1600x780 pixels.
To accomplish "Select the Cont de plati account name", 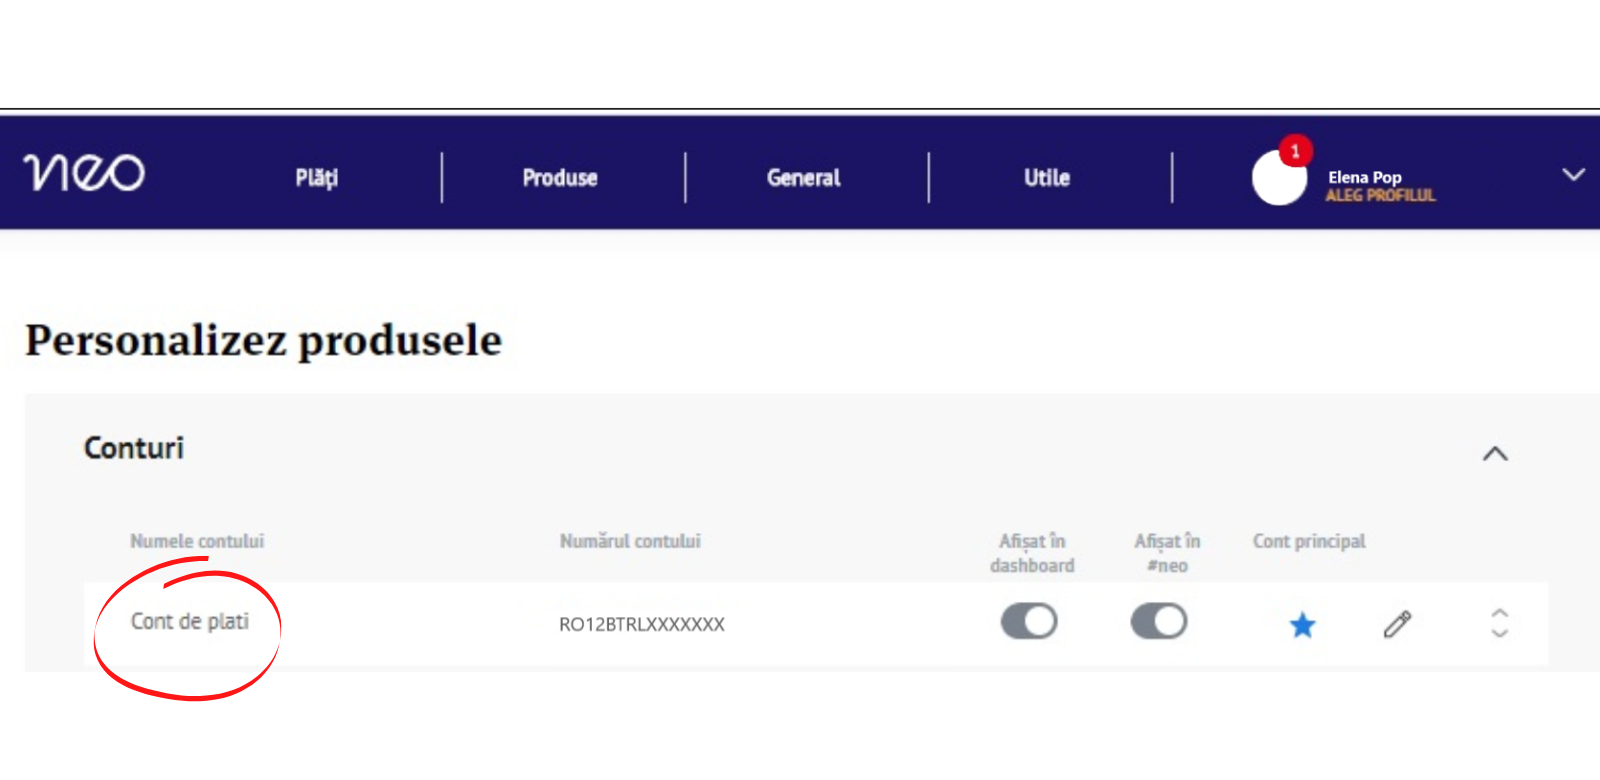I will point(190,621).
